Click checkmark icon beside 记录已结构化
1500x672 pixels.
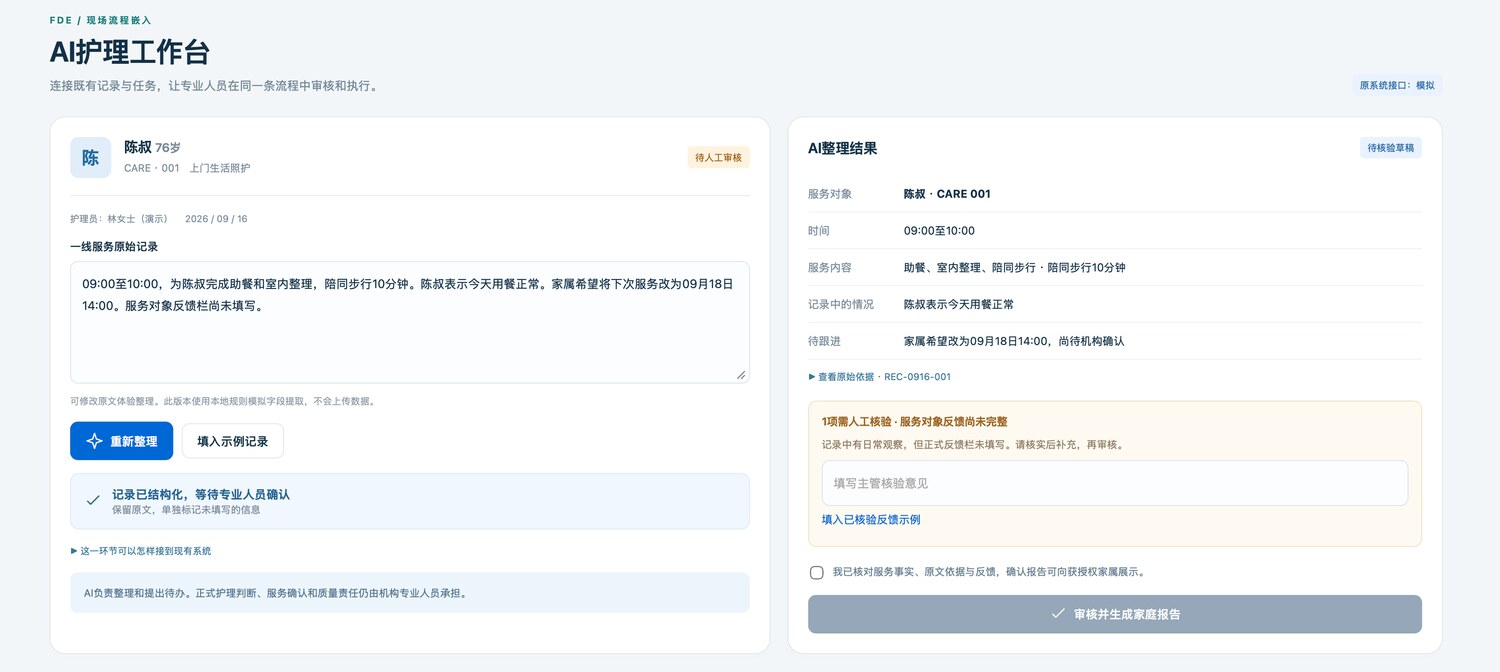(93, 500)
